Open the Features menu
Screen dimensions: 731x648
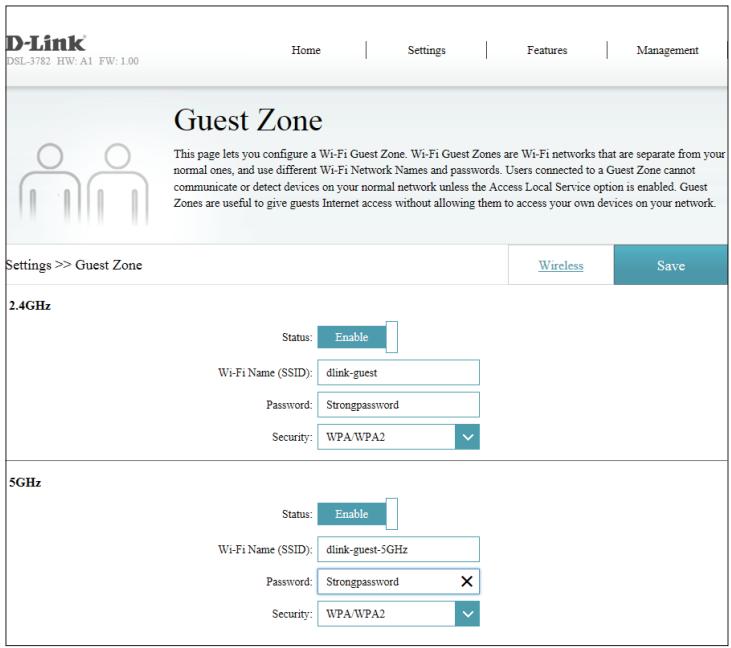point(547,50)
